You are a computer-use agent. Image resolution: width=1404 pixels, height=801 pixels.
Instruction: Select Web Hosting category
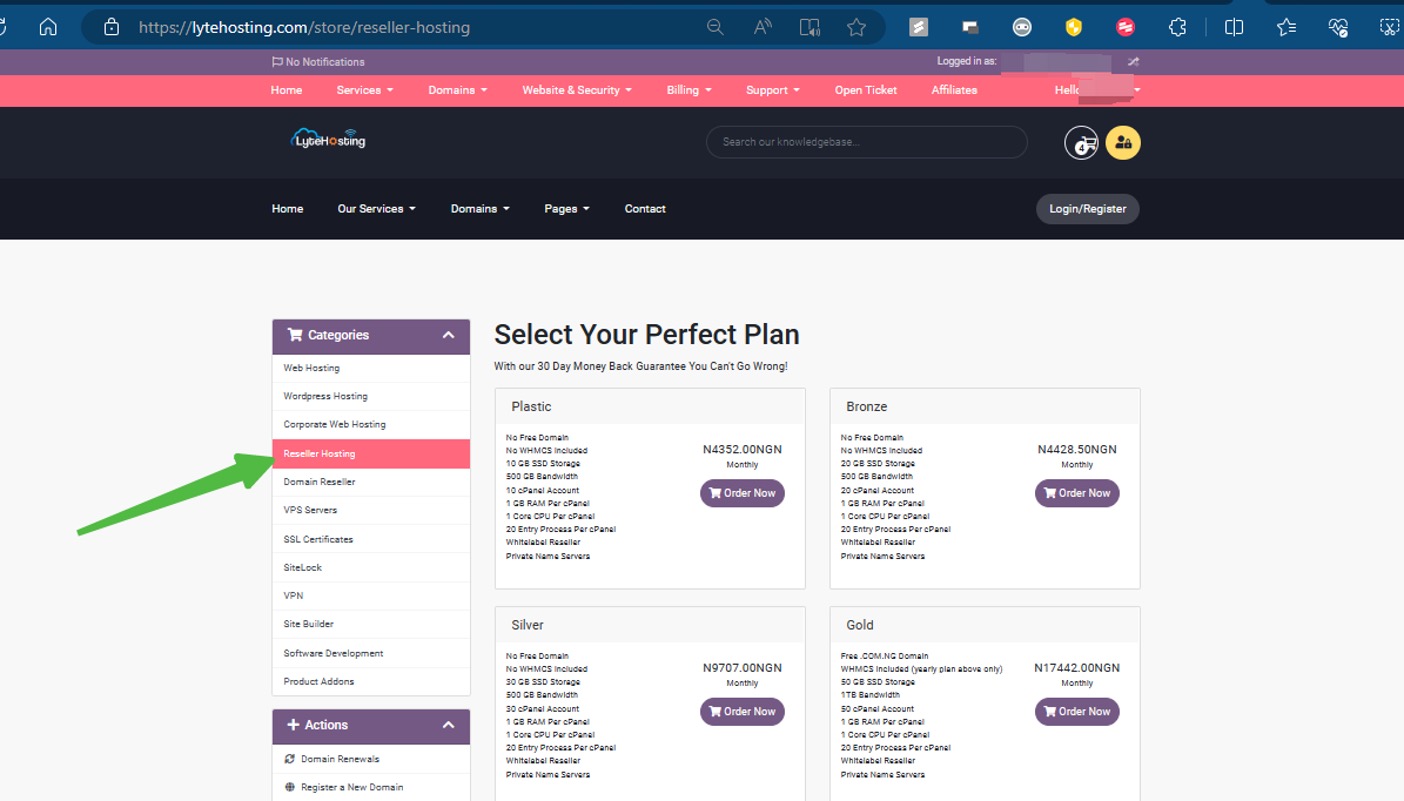371,368
